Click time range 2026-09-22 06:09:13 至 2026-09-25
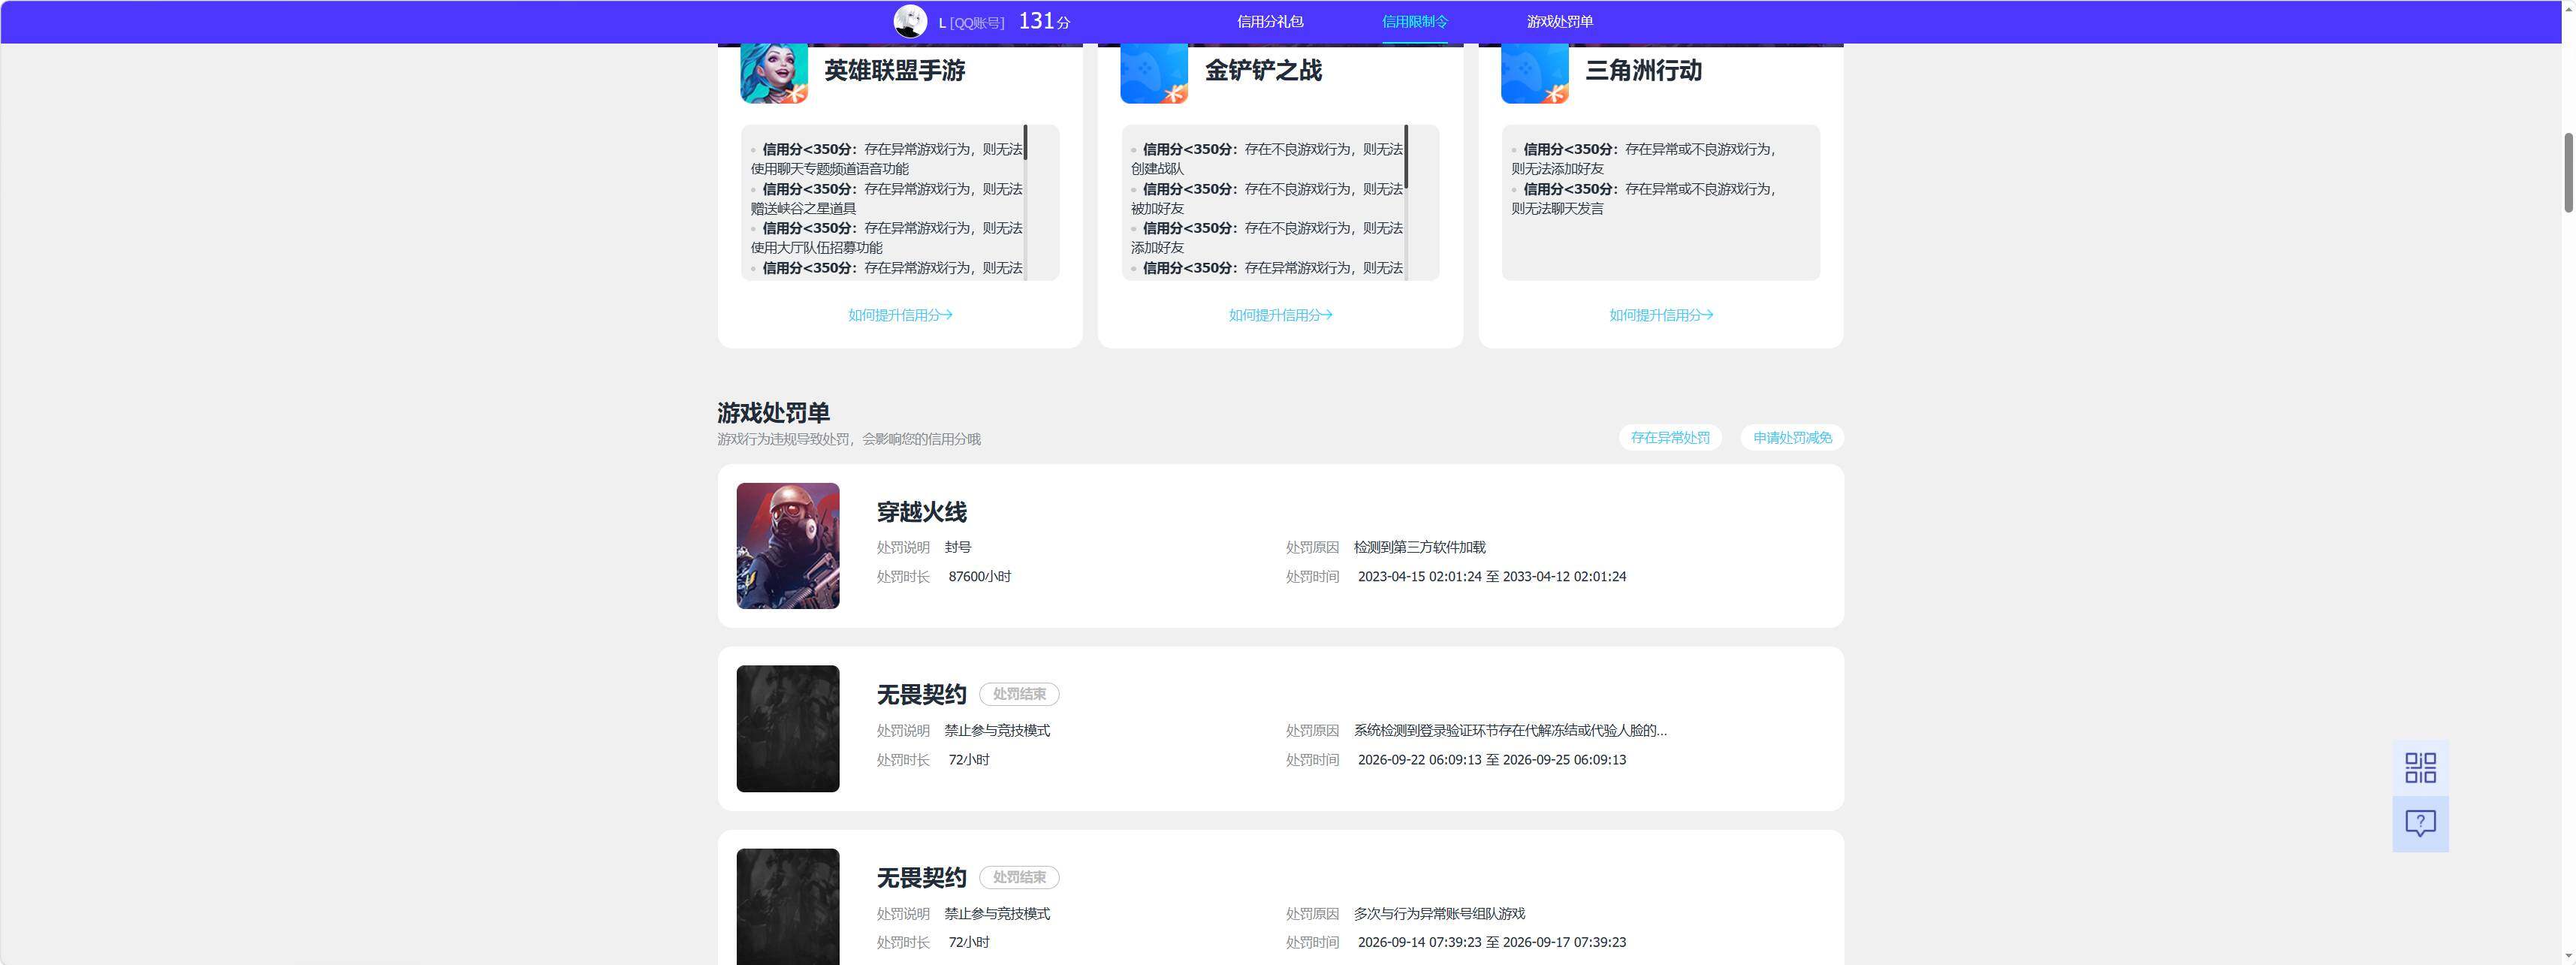Viewport: 2576px width, 965px height. click(1492, 760)
